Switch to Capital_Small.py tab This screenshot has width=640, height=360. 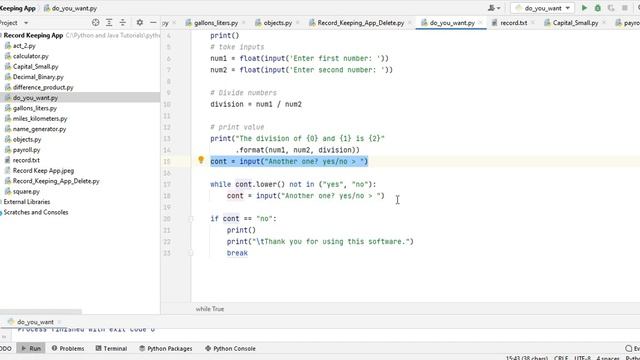(576, 23)
